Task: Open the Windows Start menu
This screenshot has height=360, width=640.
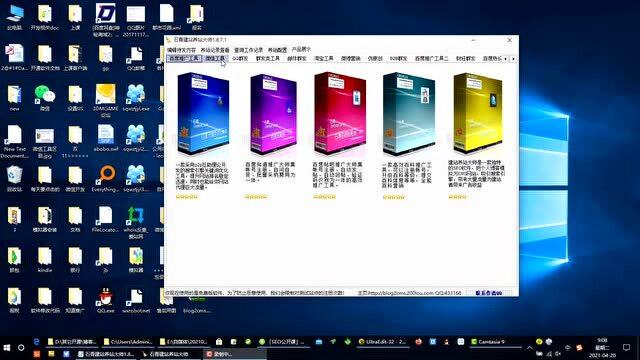Action: [7, 348]
